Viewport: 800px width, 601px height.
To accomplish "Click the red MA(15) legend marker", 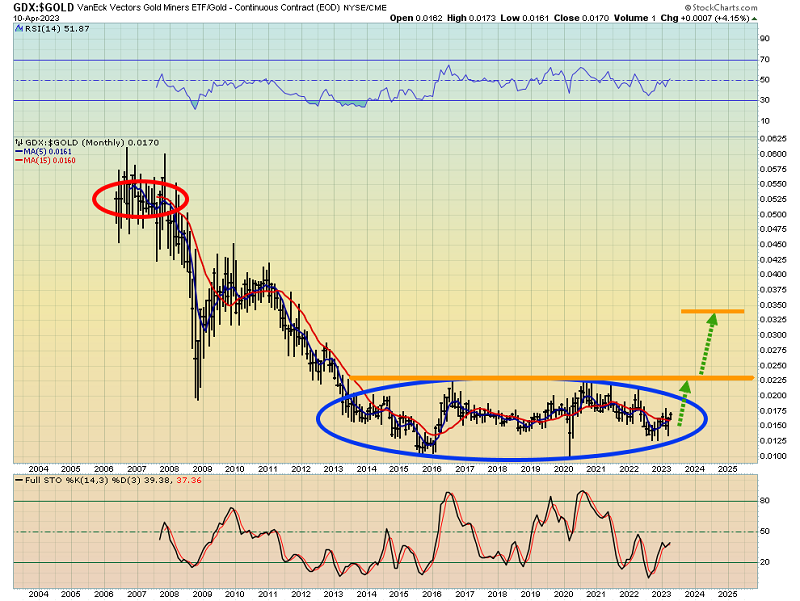I will click(17, 161).
